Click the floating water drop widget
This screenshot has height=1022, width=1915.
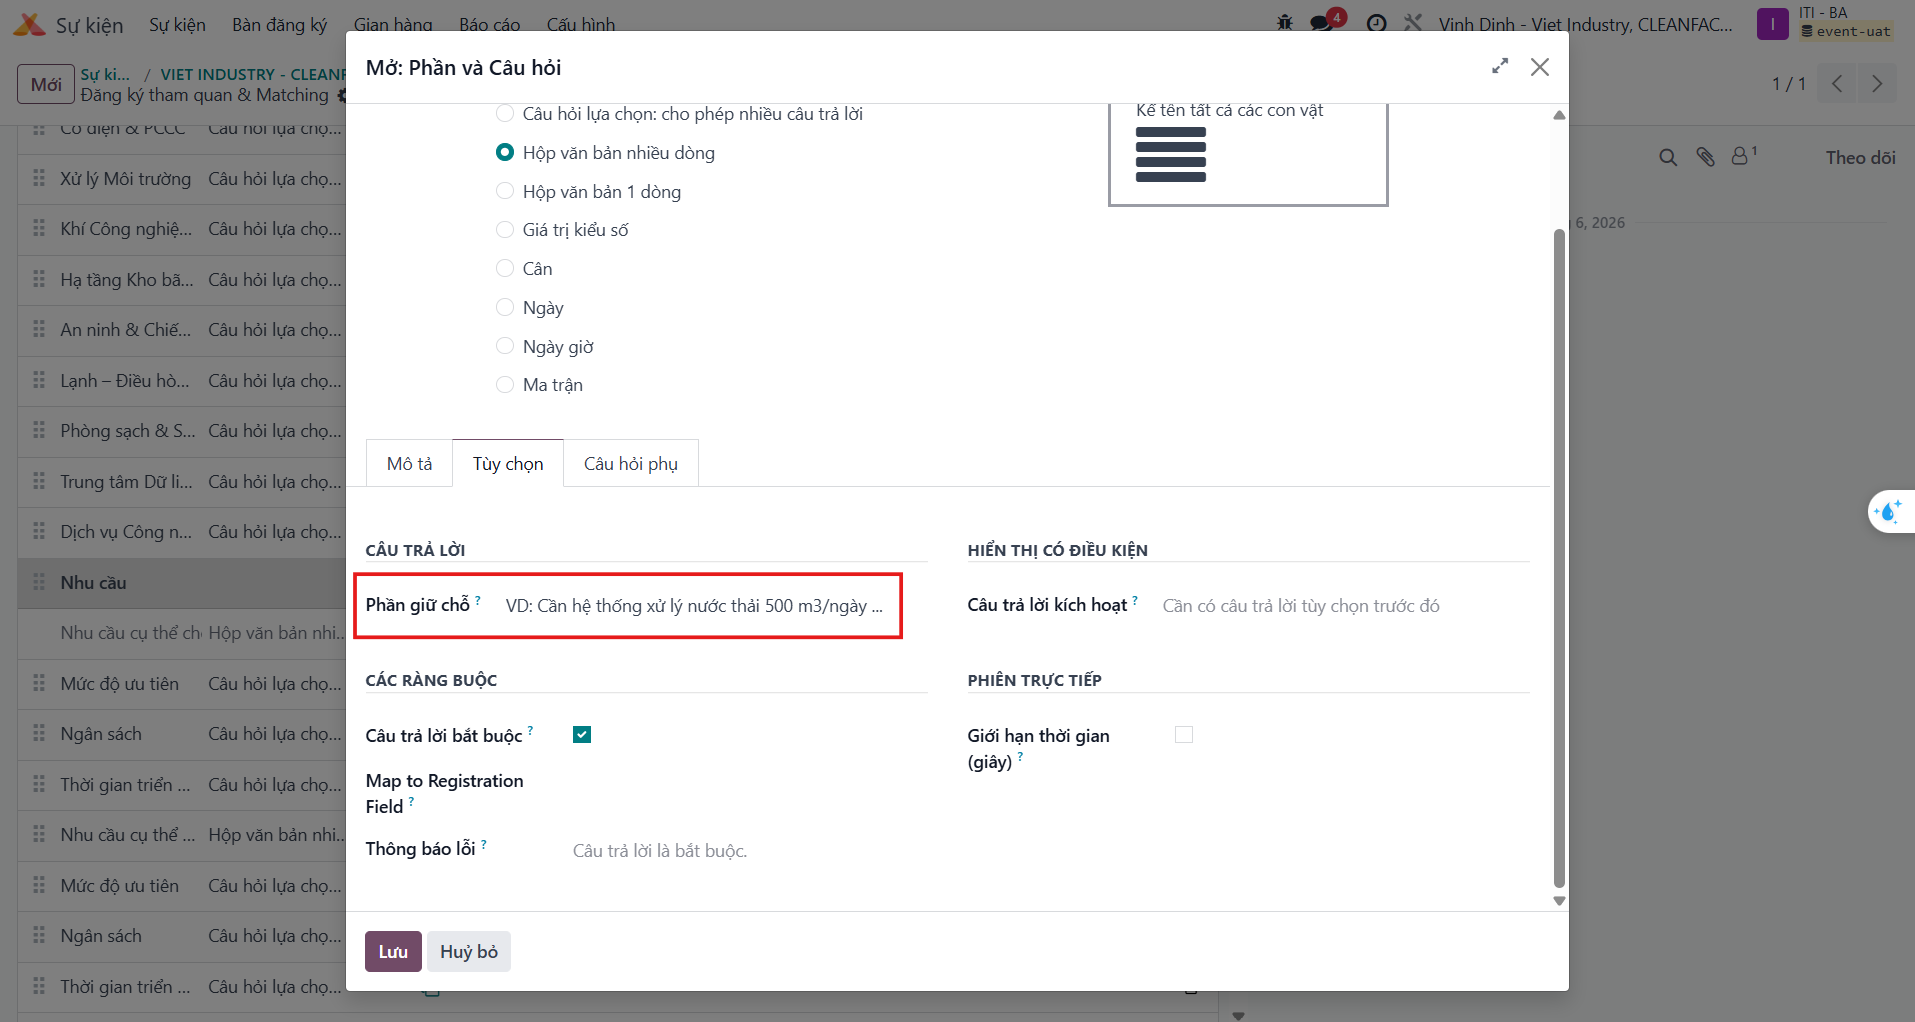click(1890, 512)
